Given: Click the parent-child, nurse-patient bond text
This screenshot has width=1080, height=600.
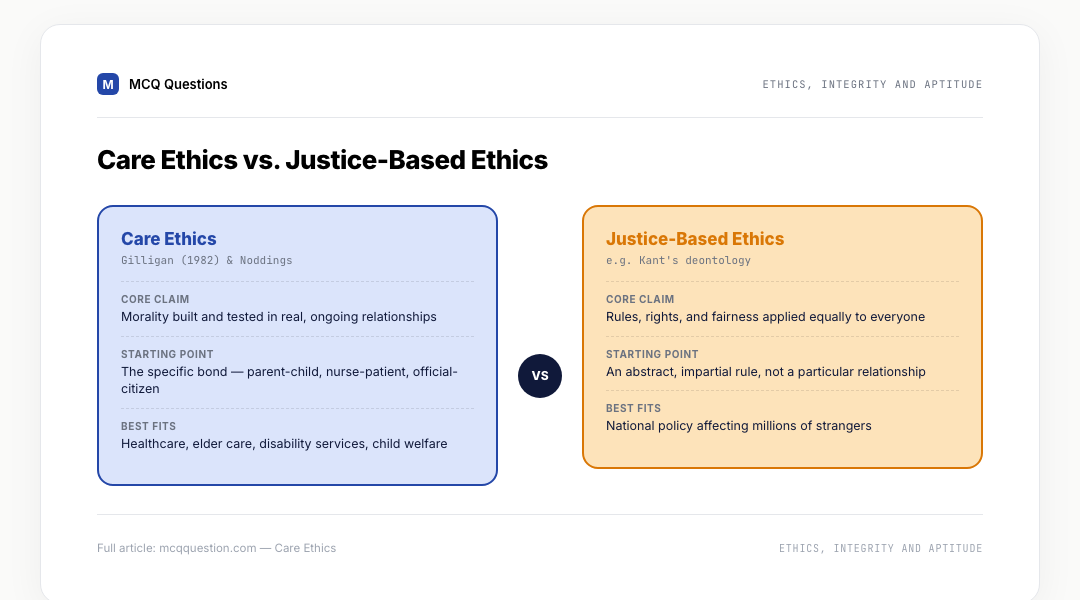Looking at the screenshot, I should tap(289, 380).
